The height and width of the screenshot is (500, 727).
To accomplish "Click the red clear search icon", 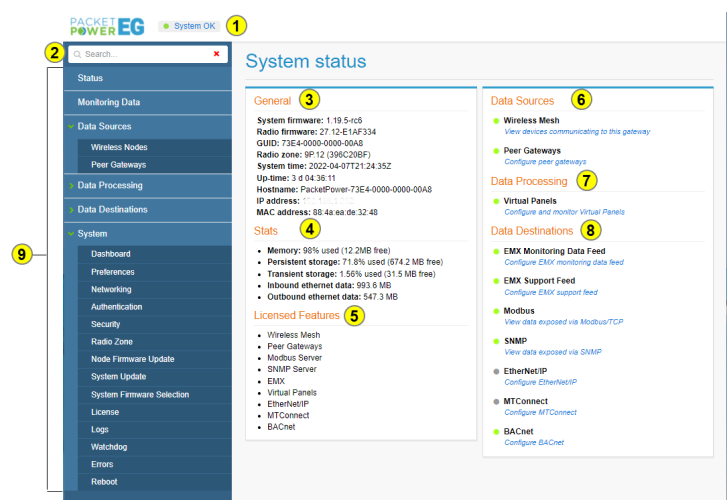I will [216, 54].
